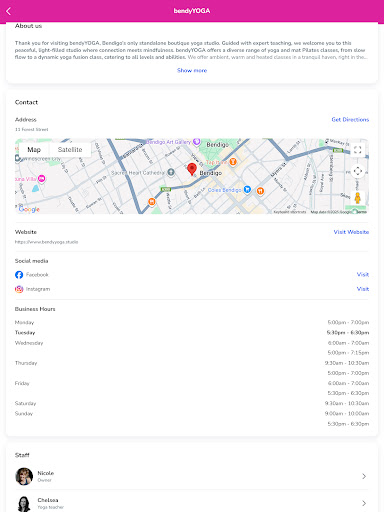Click the bendyoga.studio website URL text

point(46,242)
